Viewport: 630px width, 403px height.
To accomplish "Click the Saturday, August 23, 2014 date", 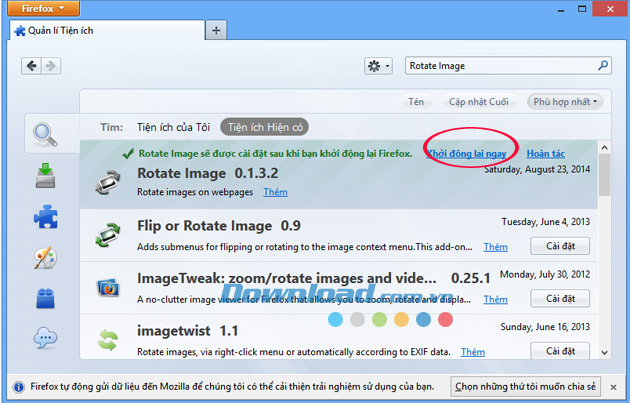I will (x=537, y=169).
